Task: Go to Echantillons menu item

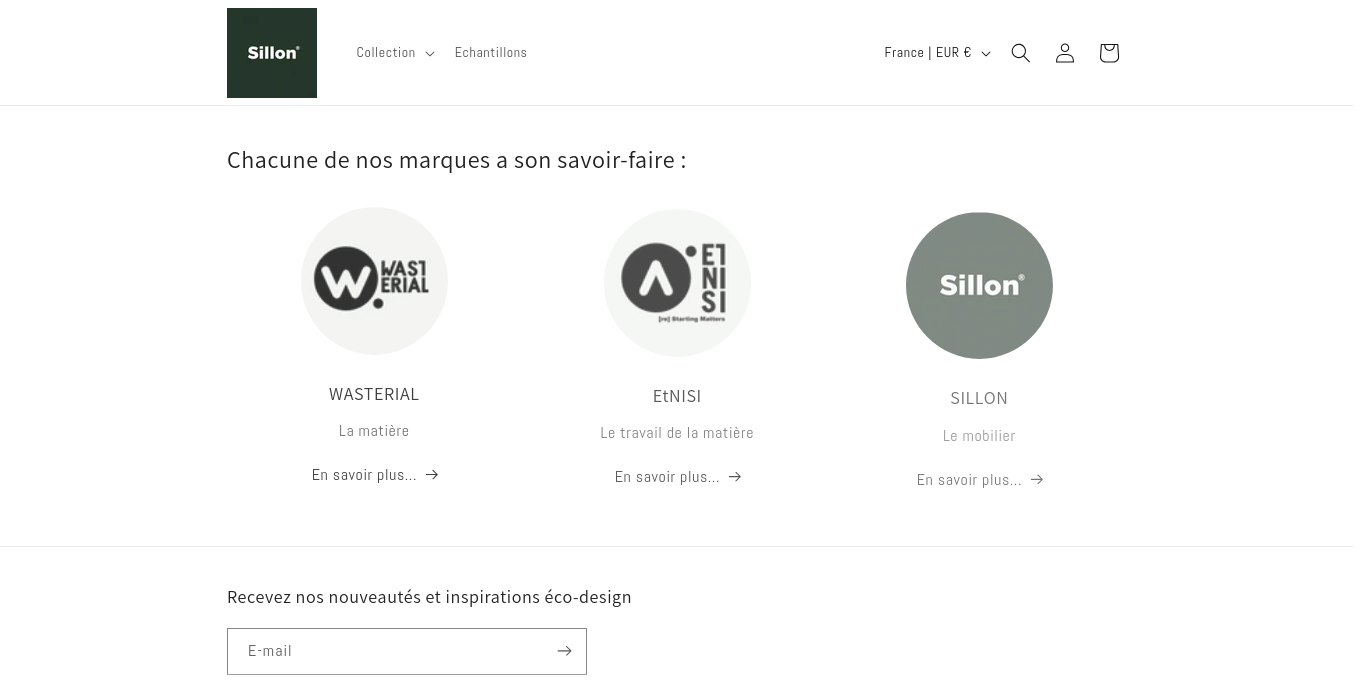Action: click(x=491, y=53)
